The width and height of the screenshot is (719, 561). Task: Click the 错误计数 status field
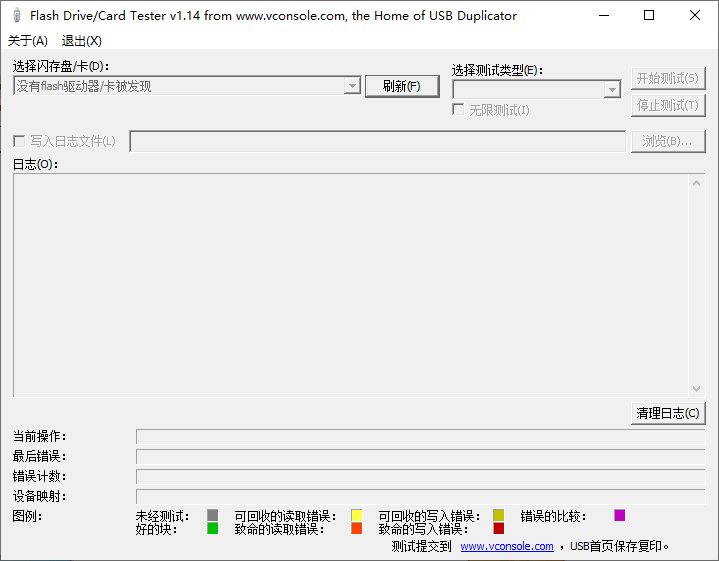pyautogui.click(x=420, y=477)
